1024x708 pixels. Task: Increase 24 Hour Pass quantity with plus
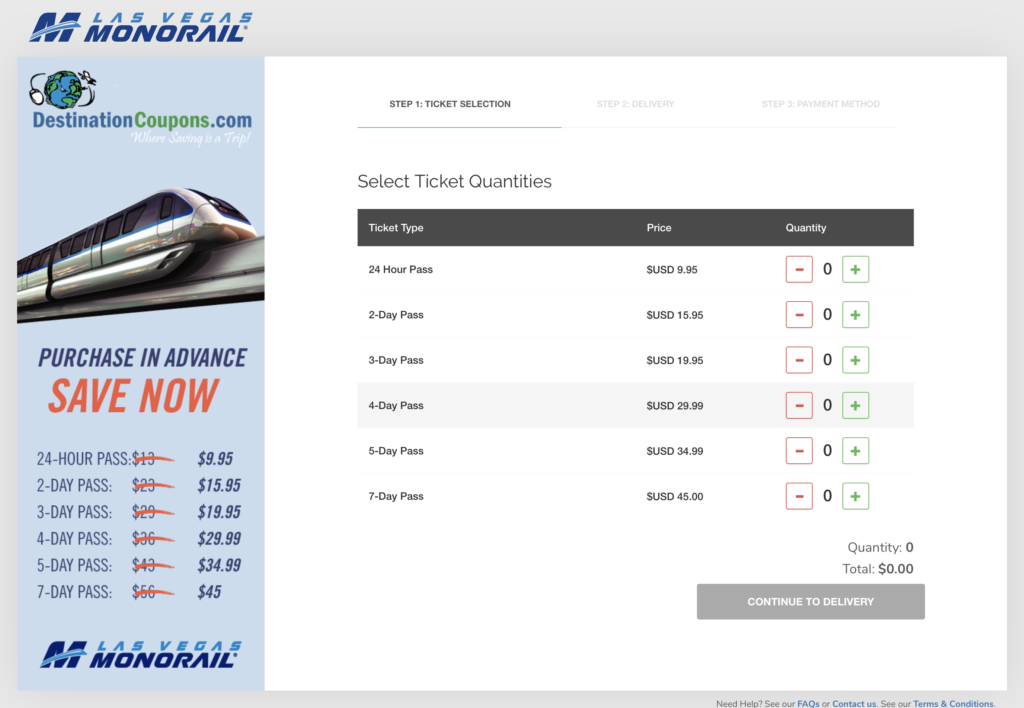[855, 269]
